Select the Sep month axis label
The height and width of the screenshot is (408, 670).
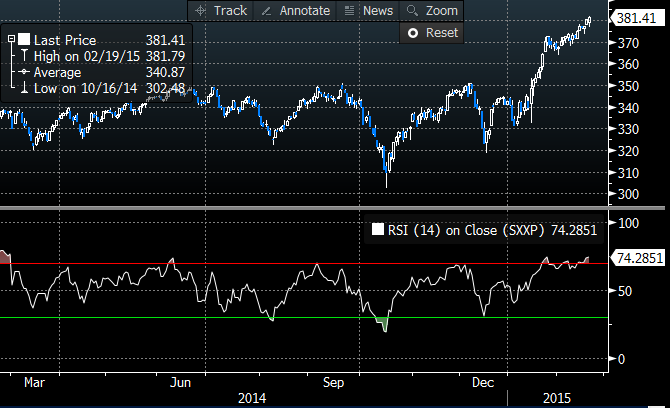[x=333, y=382]
